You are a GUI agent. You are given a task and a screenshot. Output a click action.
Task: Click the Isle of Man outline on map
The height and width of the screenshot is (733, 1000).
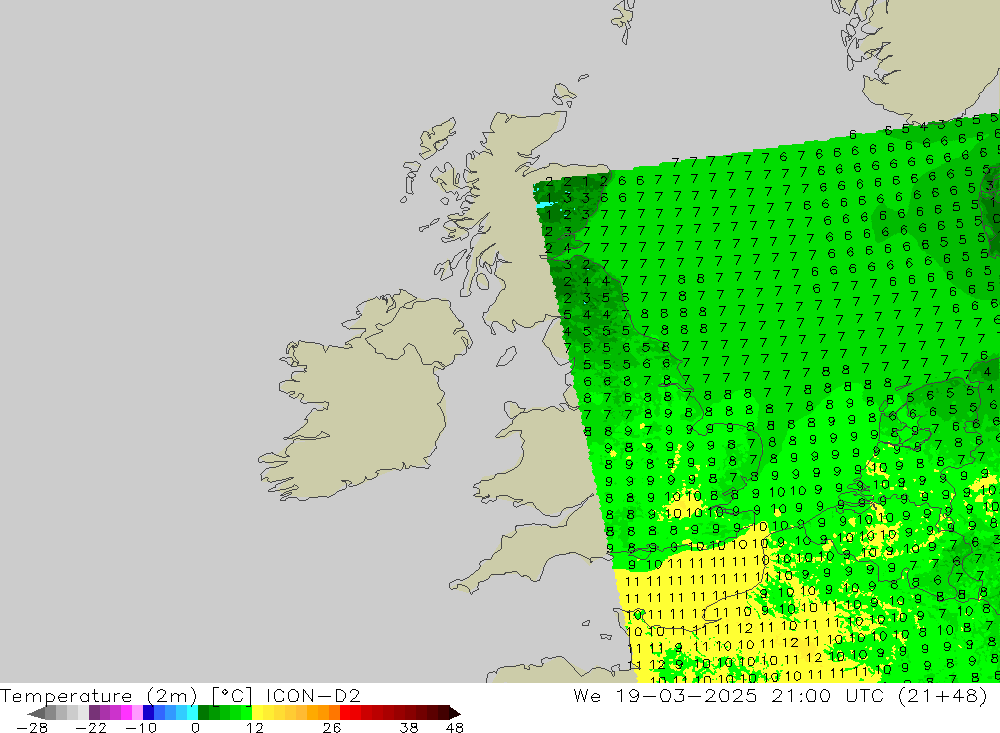point(506,357)
